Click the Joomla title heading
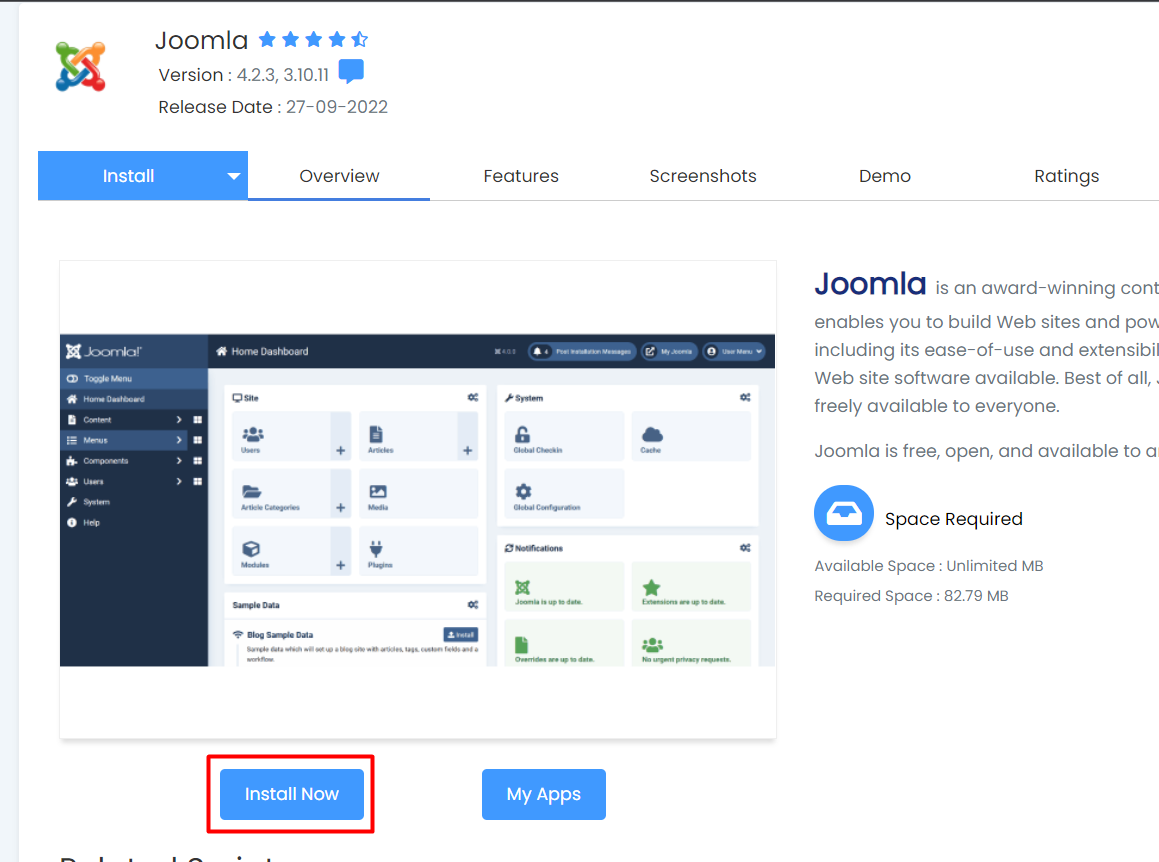1159x862 pixels. [201, 40]
